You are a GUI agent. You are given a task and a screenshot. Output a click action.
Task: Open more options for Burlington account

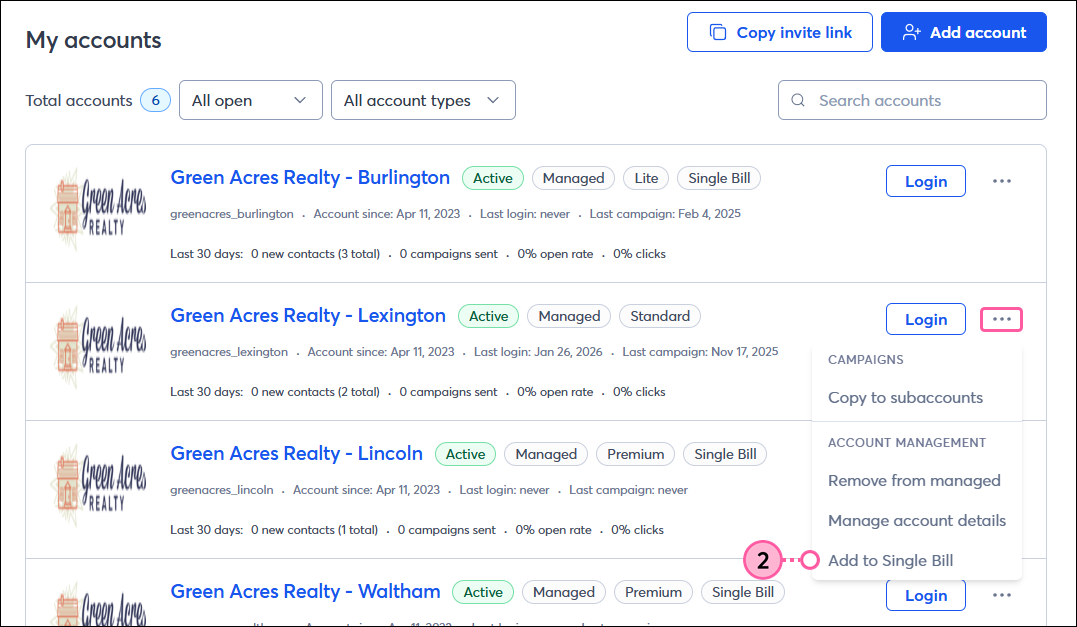pyautogui.click(x=1001, y=181)
